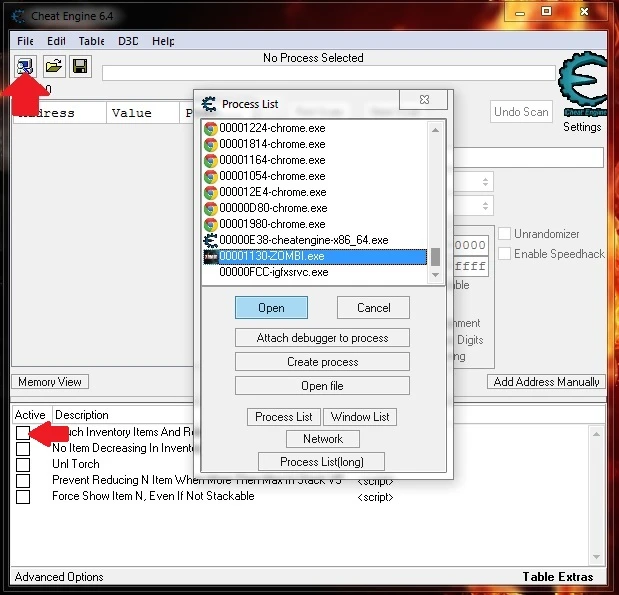Click the floppy disk save icon
The height and width of the screenshot is (595, 619).
point(80,66)
